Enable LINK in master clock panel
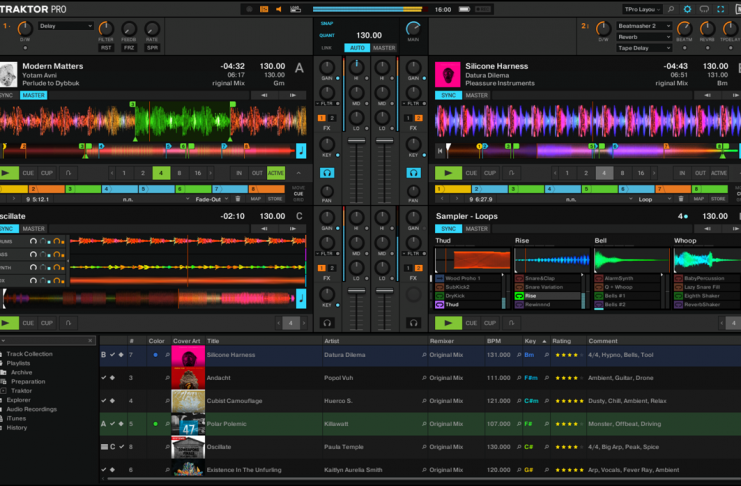This screenshot has height=486, width=741. pos(327,48)
